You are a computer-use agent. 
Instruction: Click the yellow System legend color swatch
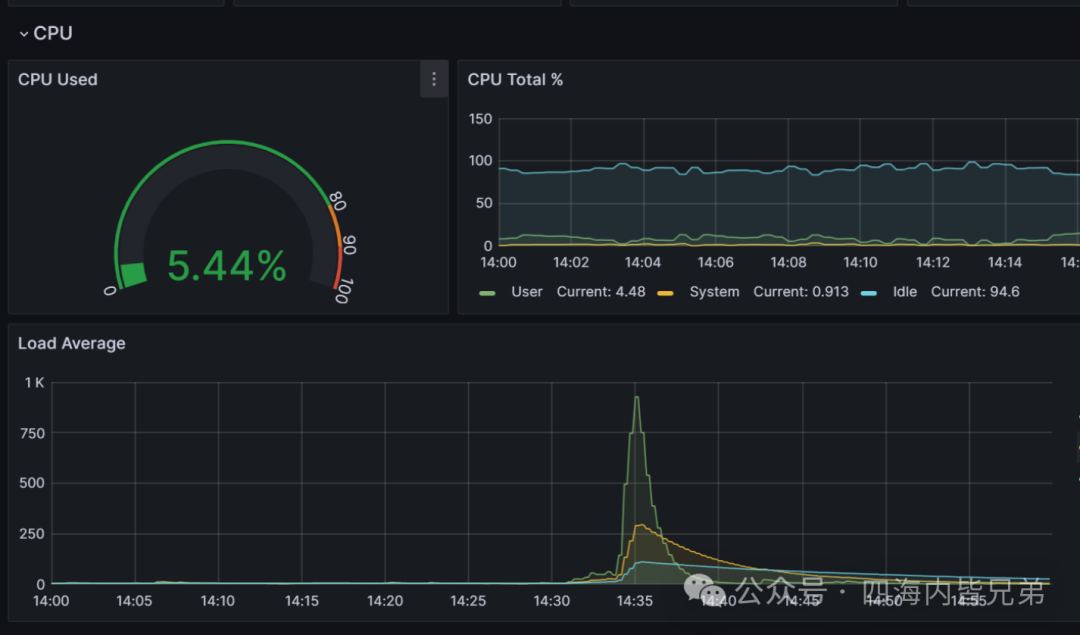point(665,293)
